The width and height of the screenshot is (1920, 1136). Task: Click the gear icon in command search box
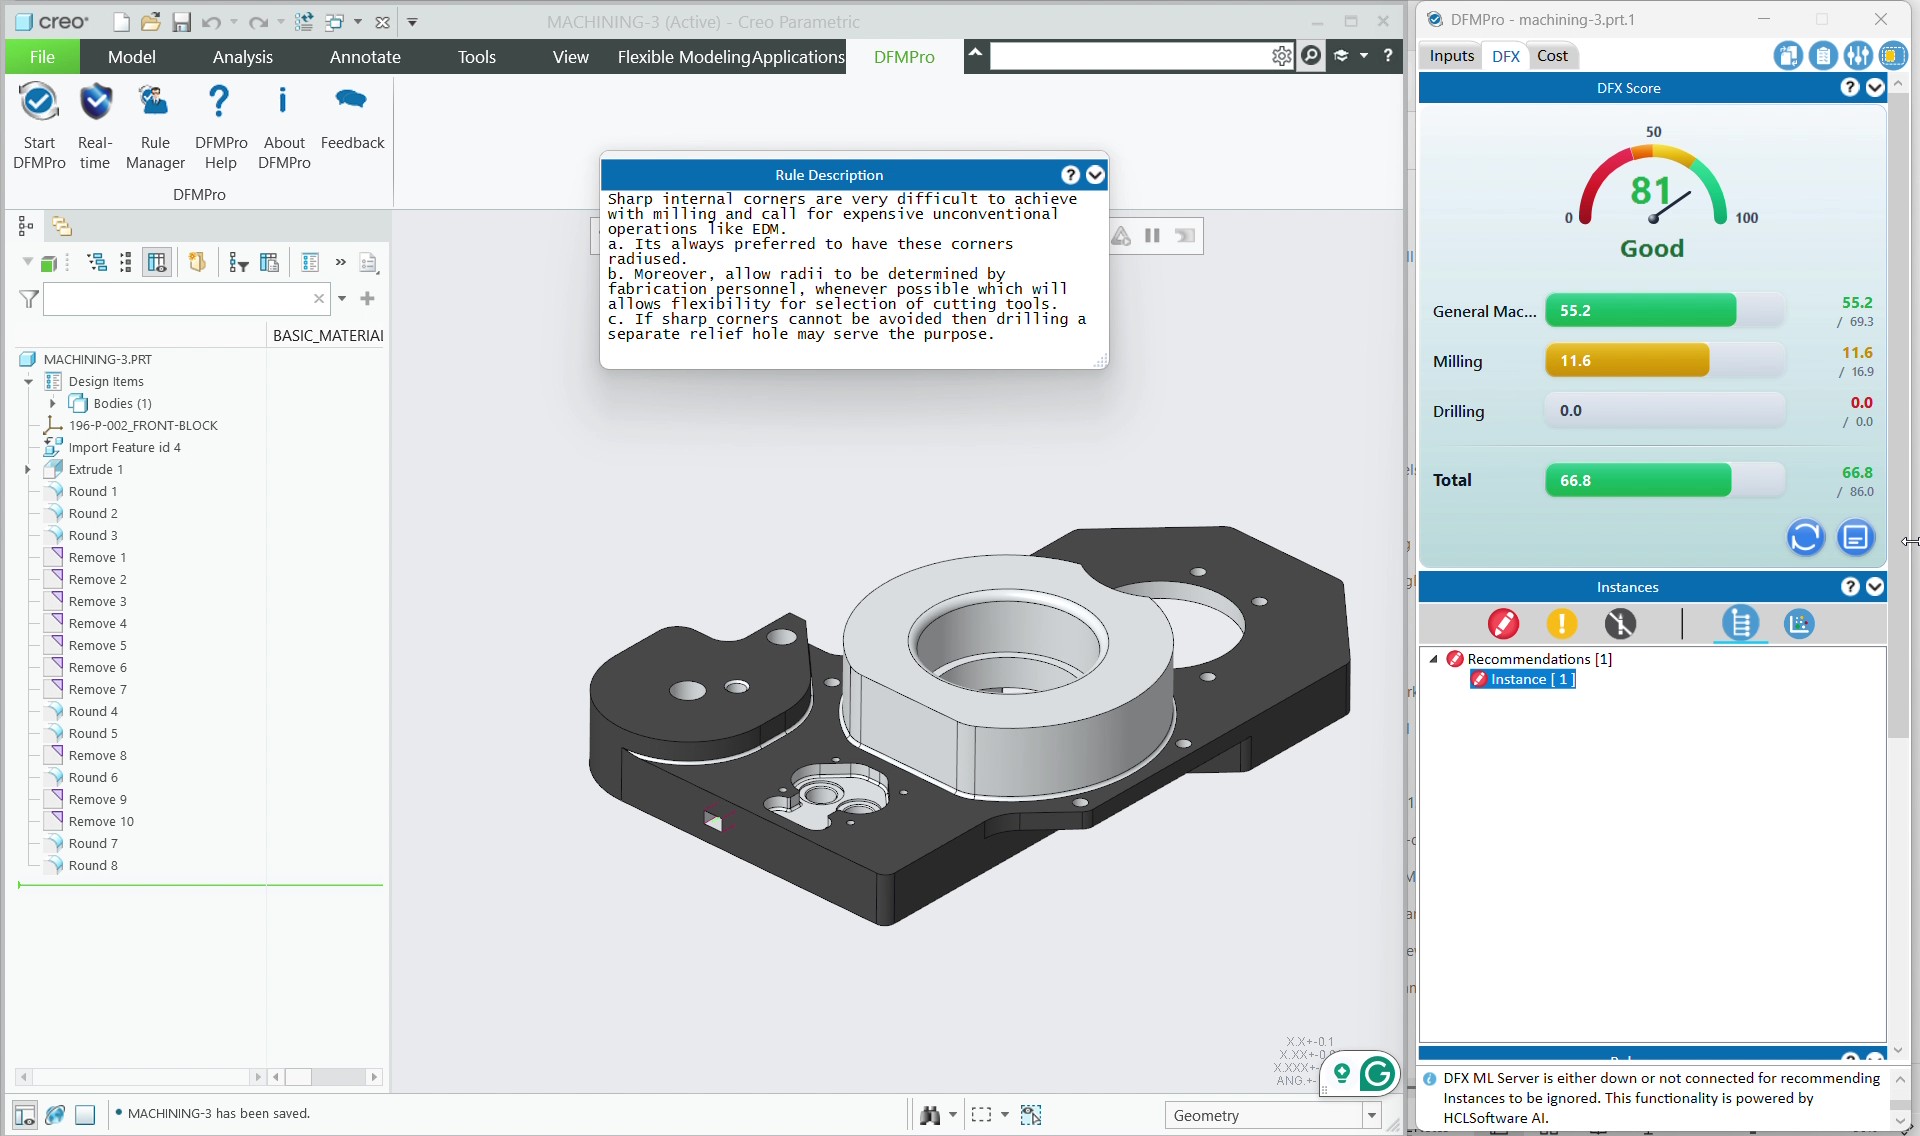pos(1281,56)
